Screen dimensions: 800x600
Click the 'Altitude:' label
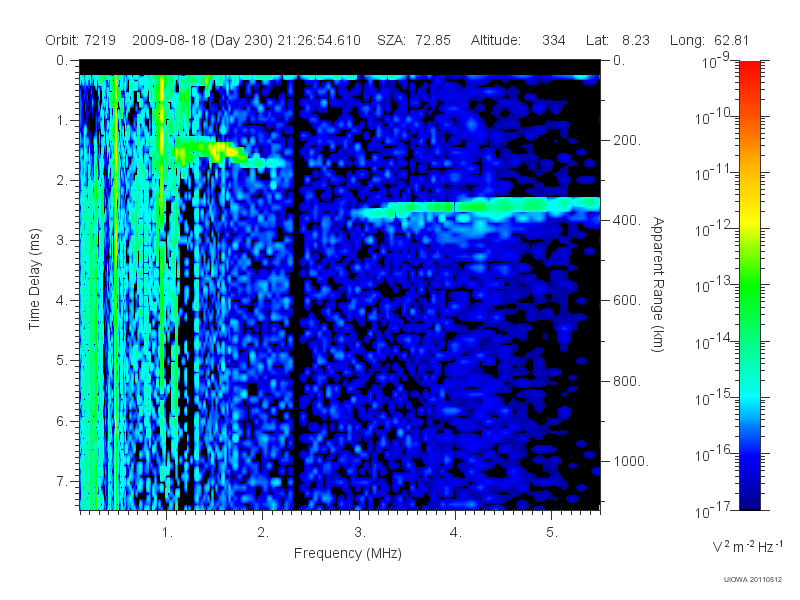(495, 40)
